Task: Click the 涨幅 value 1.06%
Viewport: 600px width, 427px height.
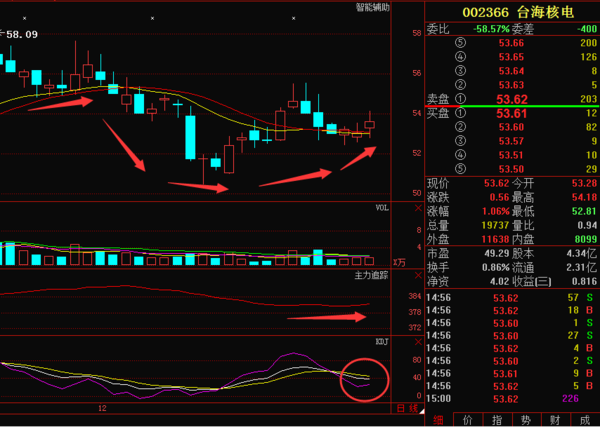Action: point(496,211)
